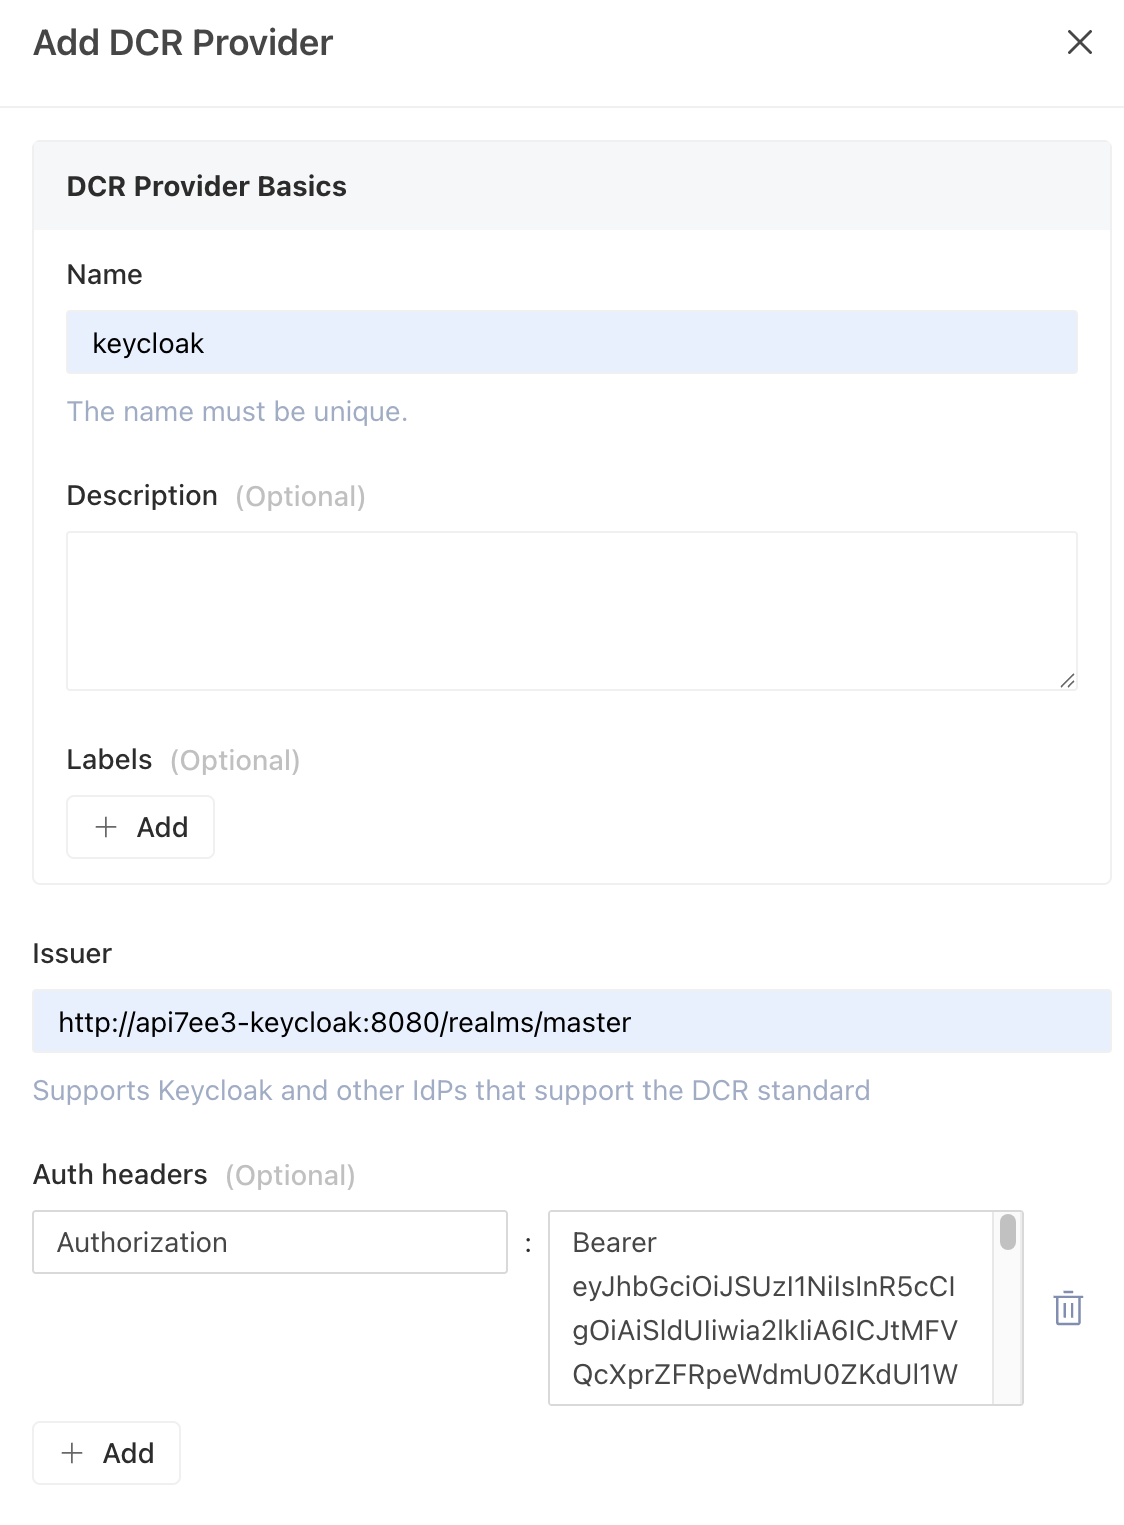1124x1525 pixels.
Task: Click the Authorization header name field
Action: (x=269, y=1242)
